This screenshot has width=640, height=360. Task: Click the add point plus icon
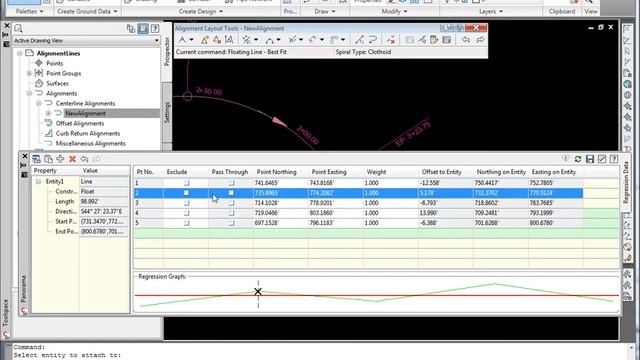[x=60, y=159]
